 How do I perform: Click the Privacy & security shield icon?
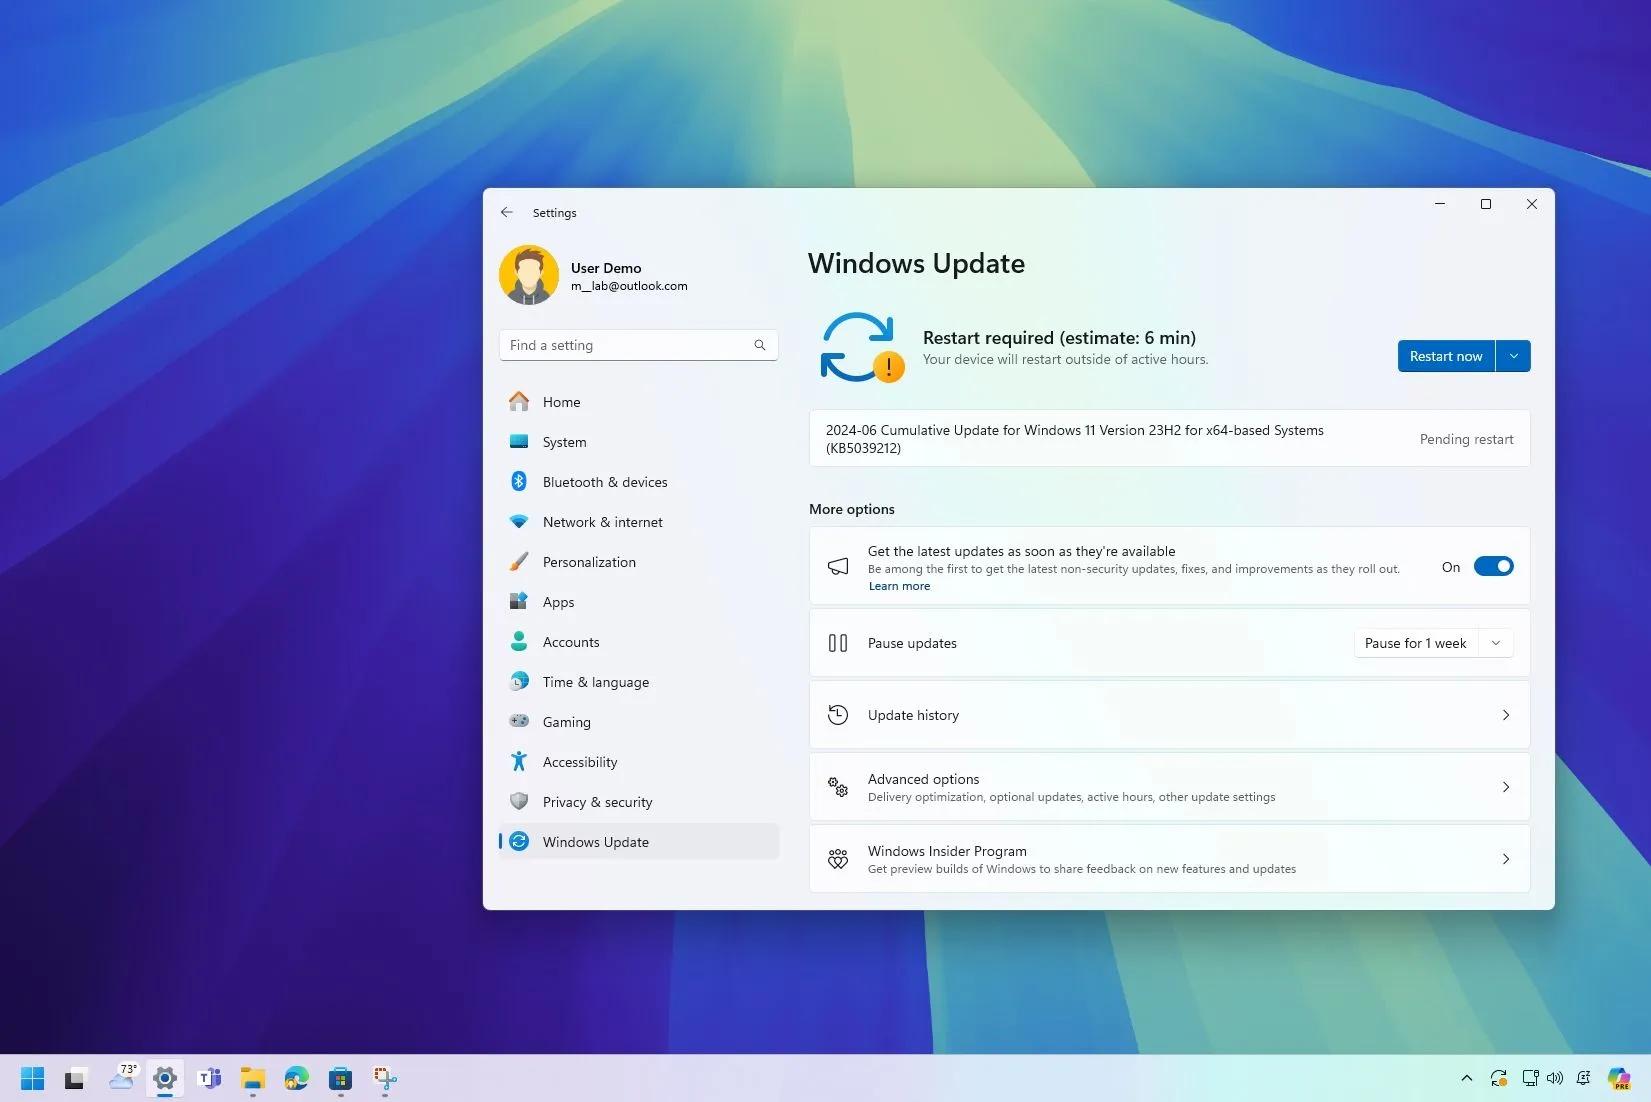[x=519, y=801]
